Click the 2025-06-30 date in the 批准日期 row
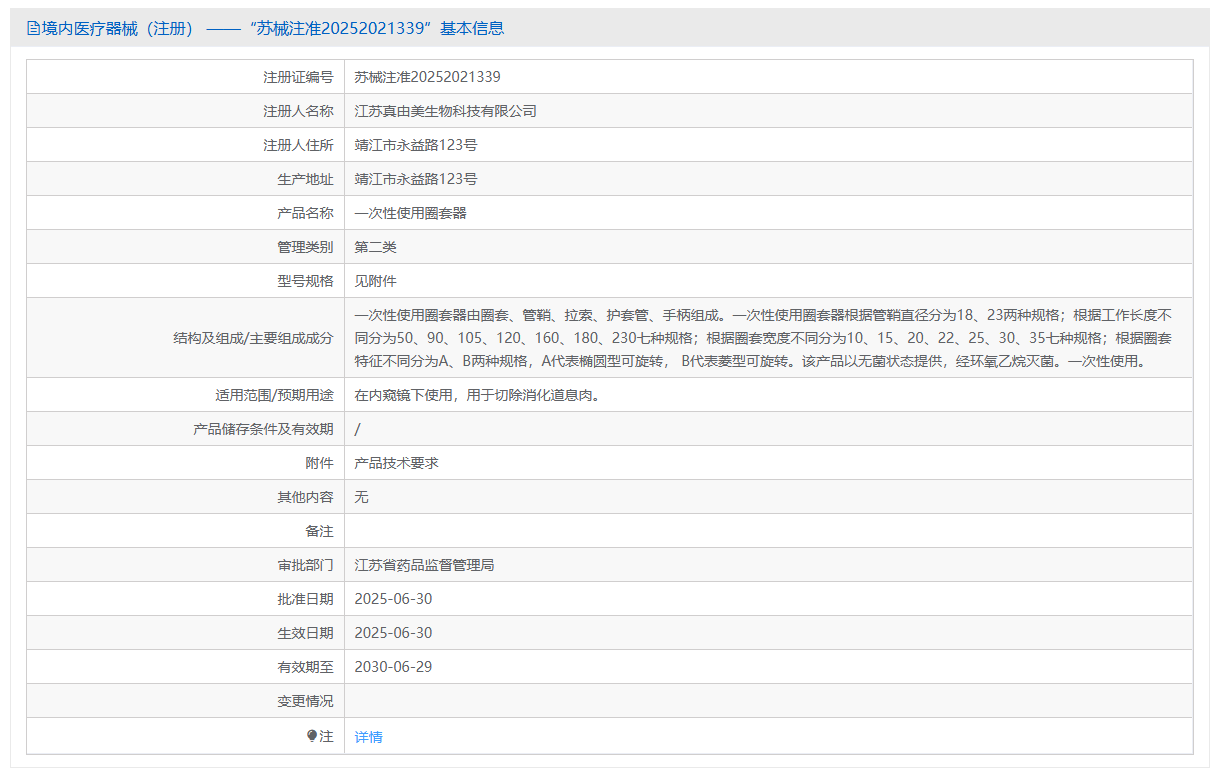This screenshot has height=774, width=1218. 394,599
